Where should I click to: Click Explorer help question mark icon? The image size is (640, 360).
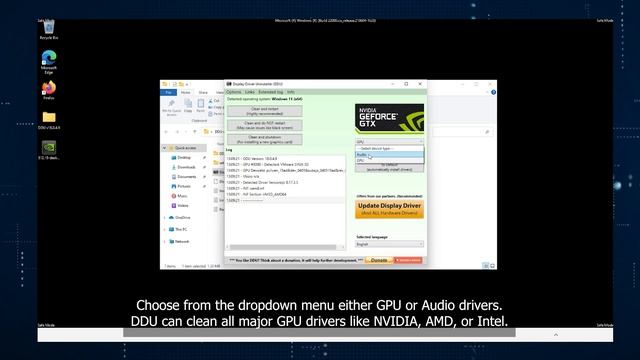coord(493,92)
